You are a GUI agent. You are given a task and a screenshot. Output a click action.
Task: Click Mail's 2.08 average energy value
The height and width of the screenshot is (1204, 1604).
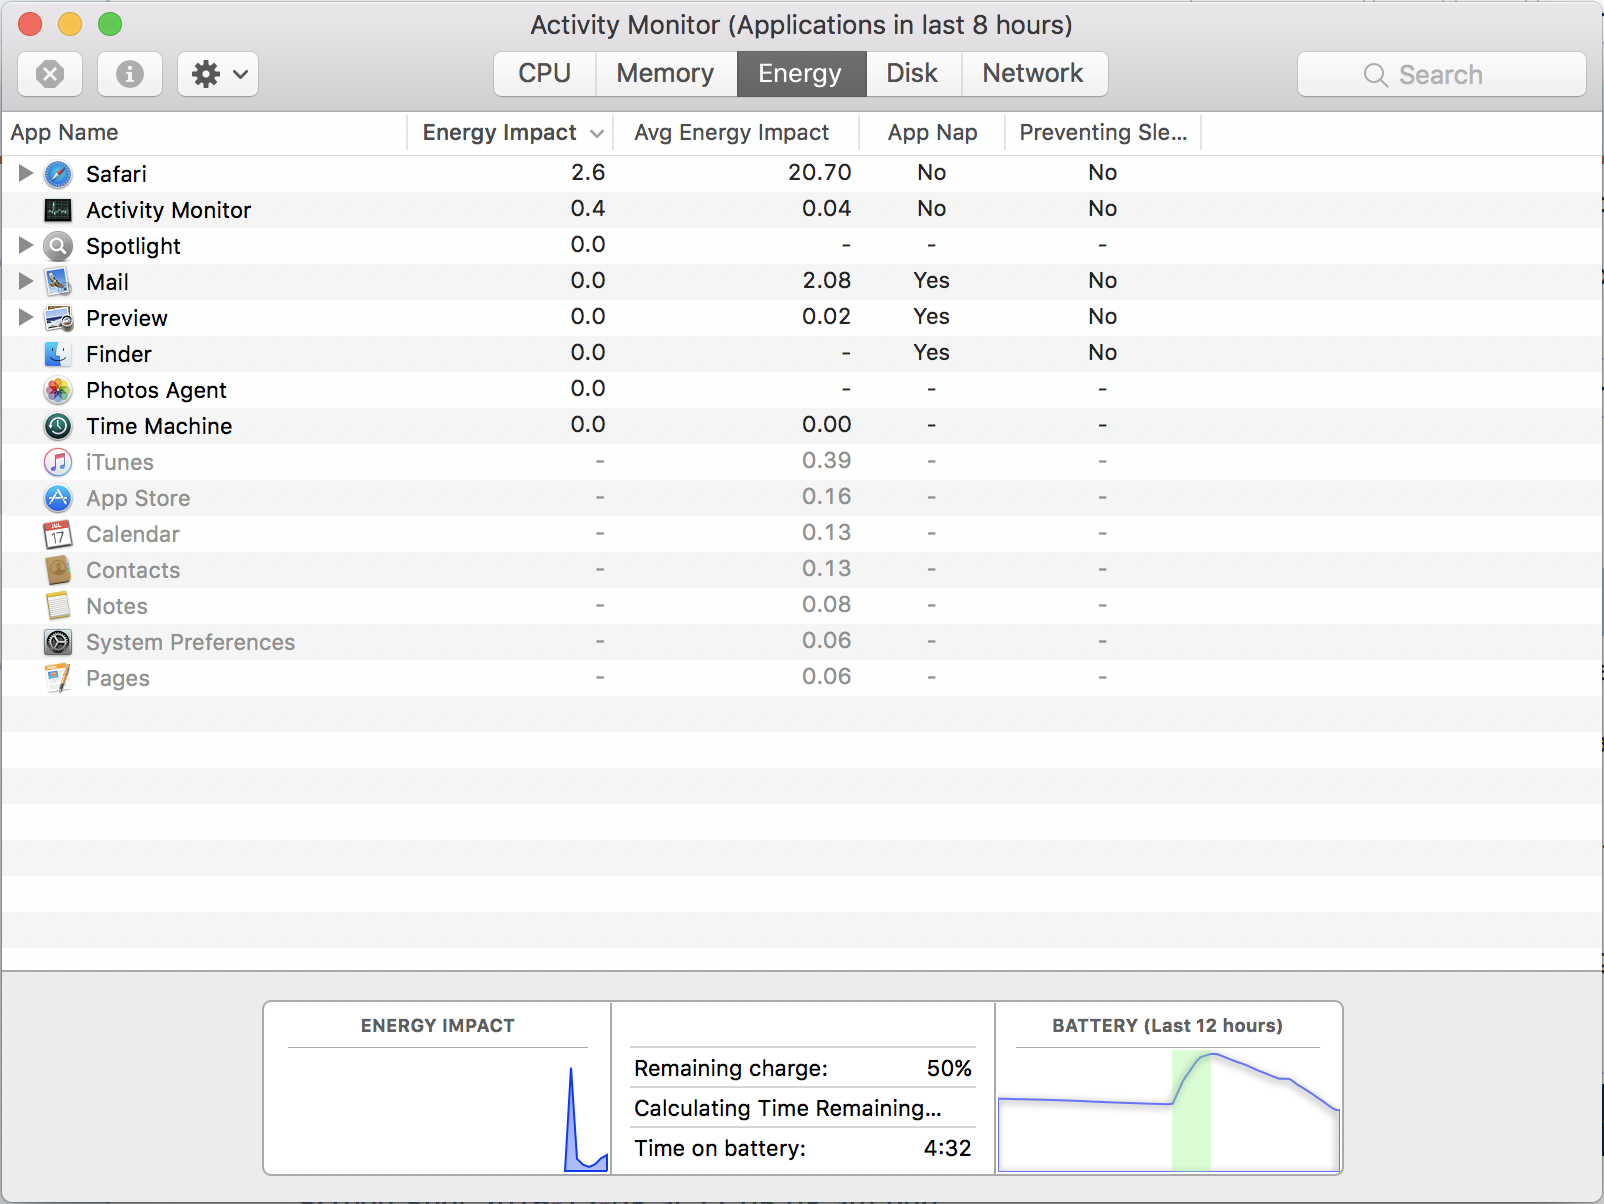[x=827, y=280]
